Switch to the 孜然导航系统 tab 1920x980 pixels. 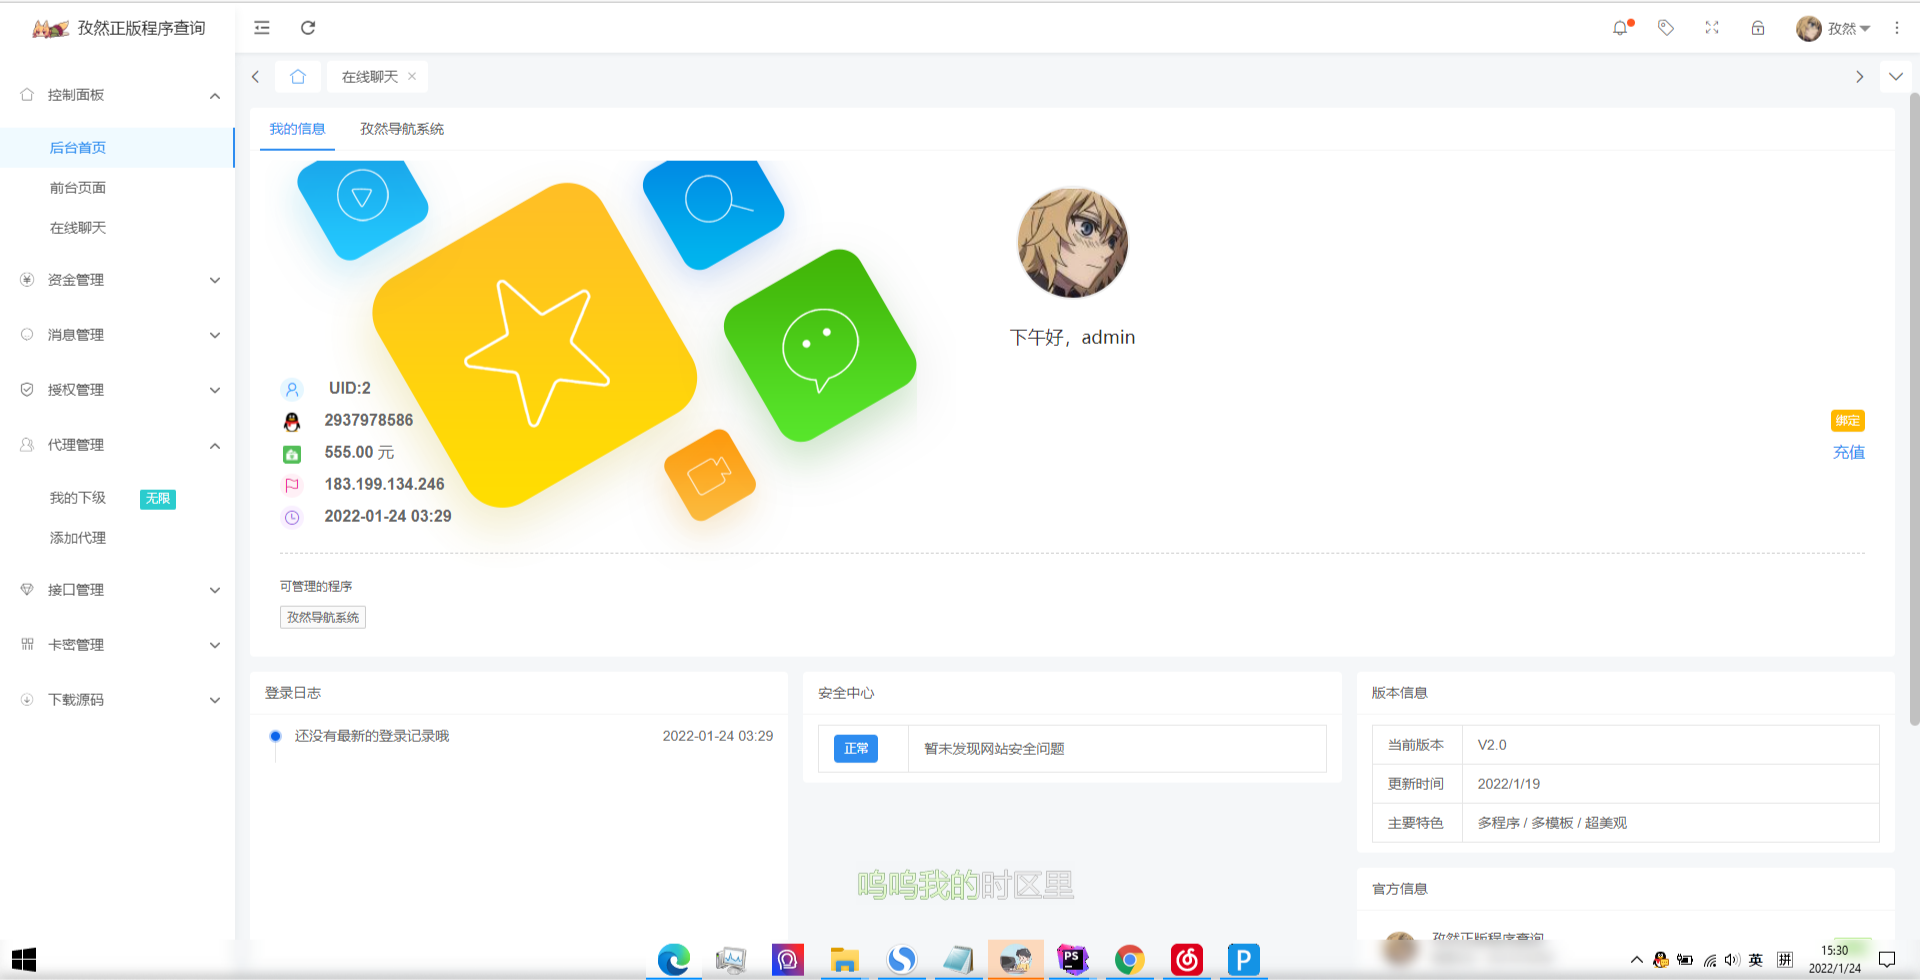[402, 129]
